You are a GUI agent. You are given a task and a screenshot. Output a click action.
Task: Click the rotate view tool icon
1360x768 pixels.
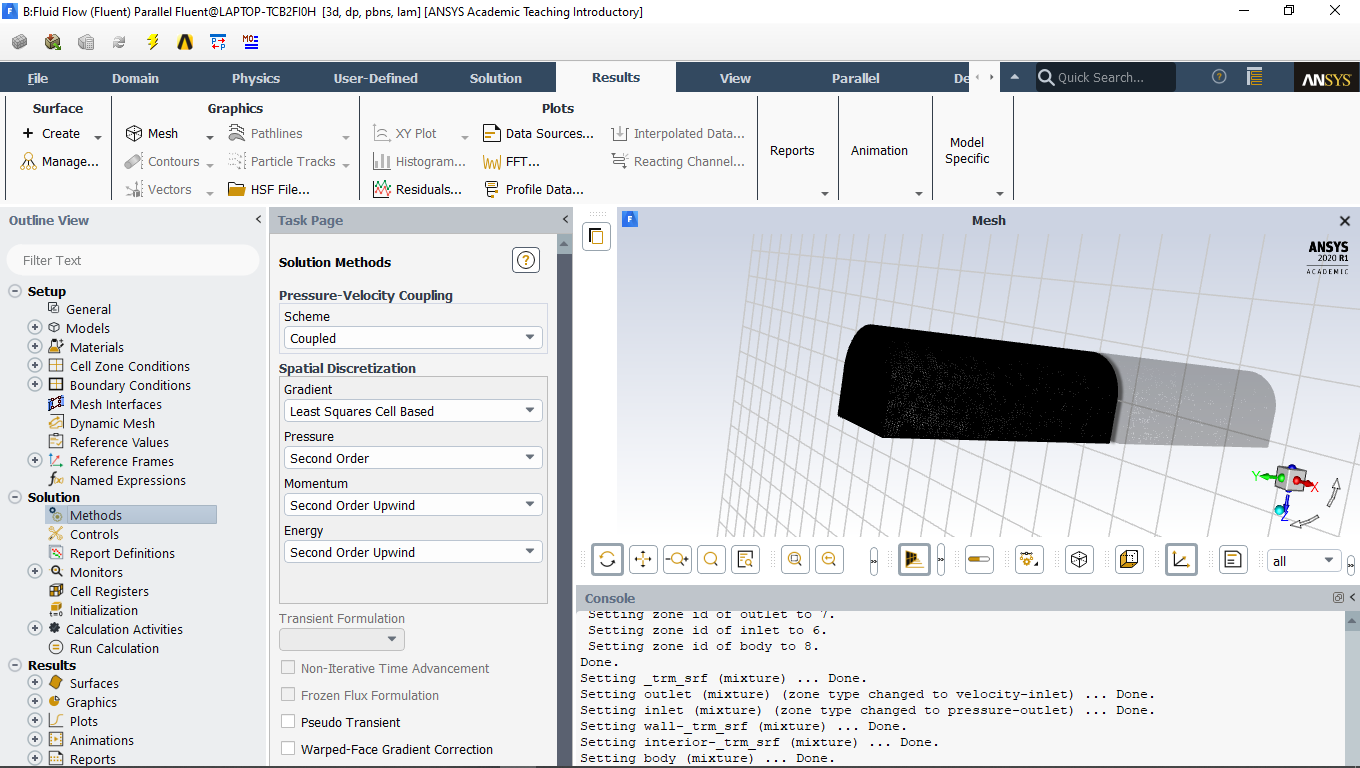pyautogui.click(x=607, y=560)
